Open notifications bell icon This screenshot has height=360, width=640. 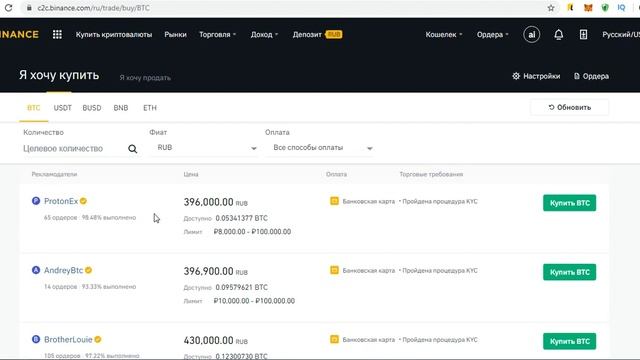(x=559, y=35)
